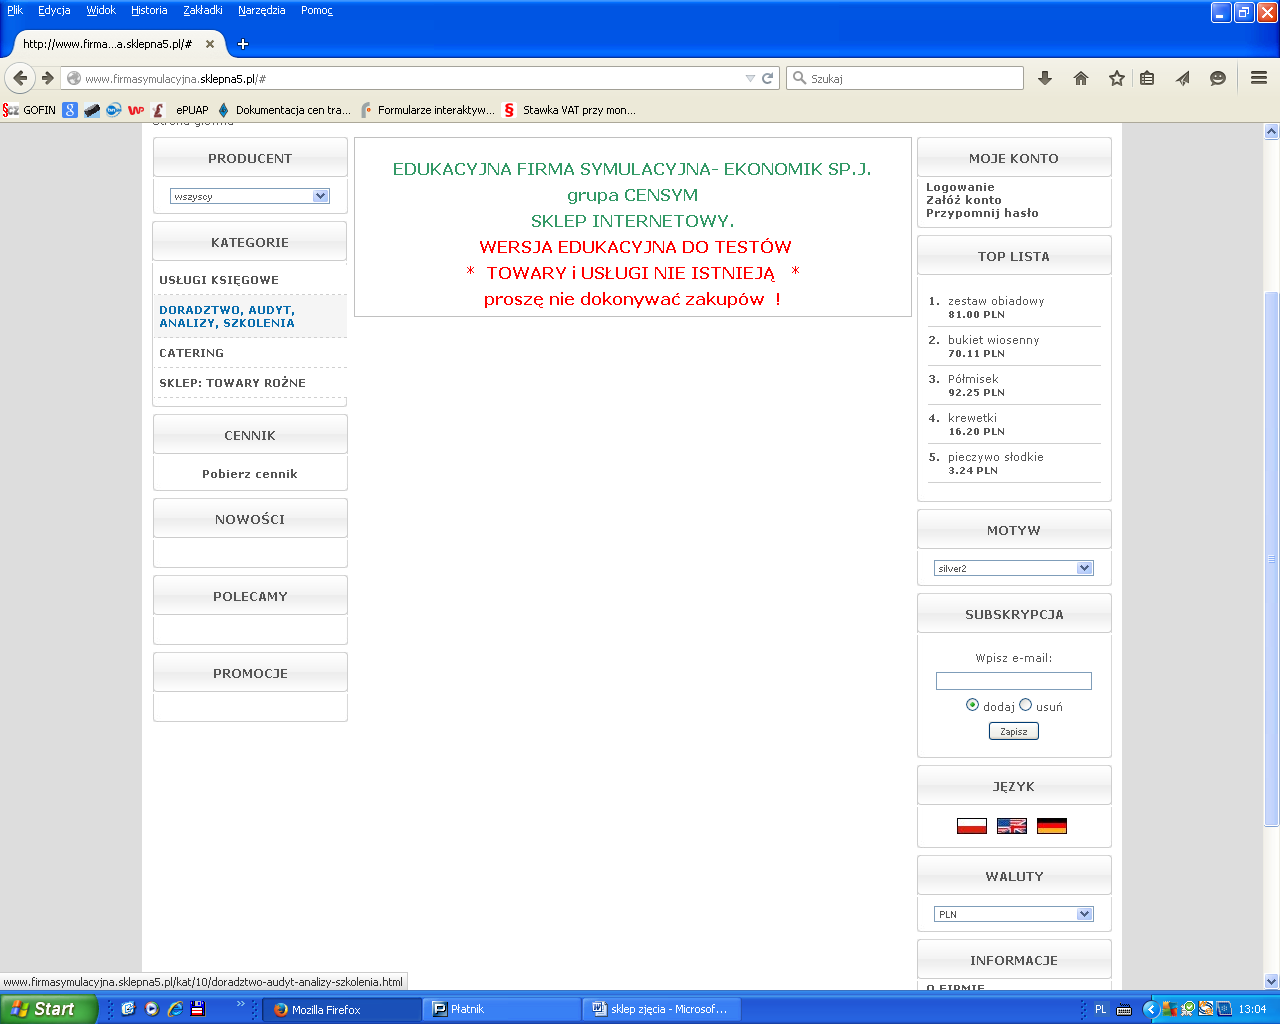Open bukiet wiosenny in top list

(993, 340)
